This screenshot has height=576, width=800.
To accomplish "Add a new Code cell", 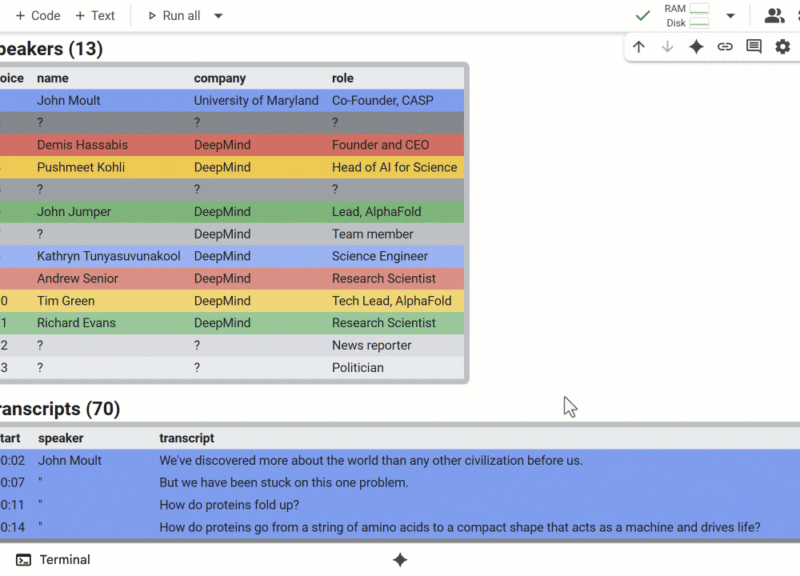I will tap(38, 16).
